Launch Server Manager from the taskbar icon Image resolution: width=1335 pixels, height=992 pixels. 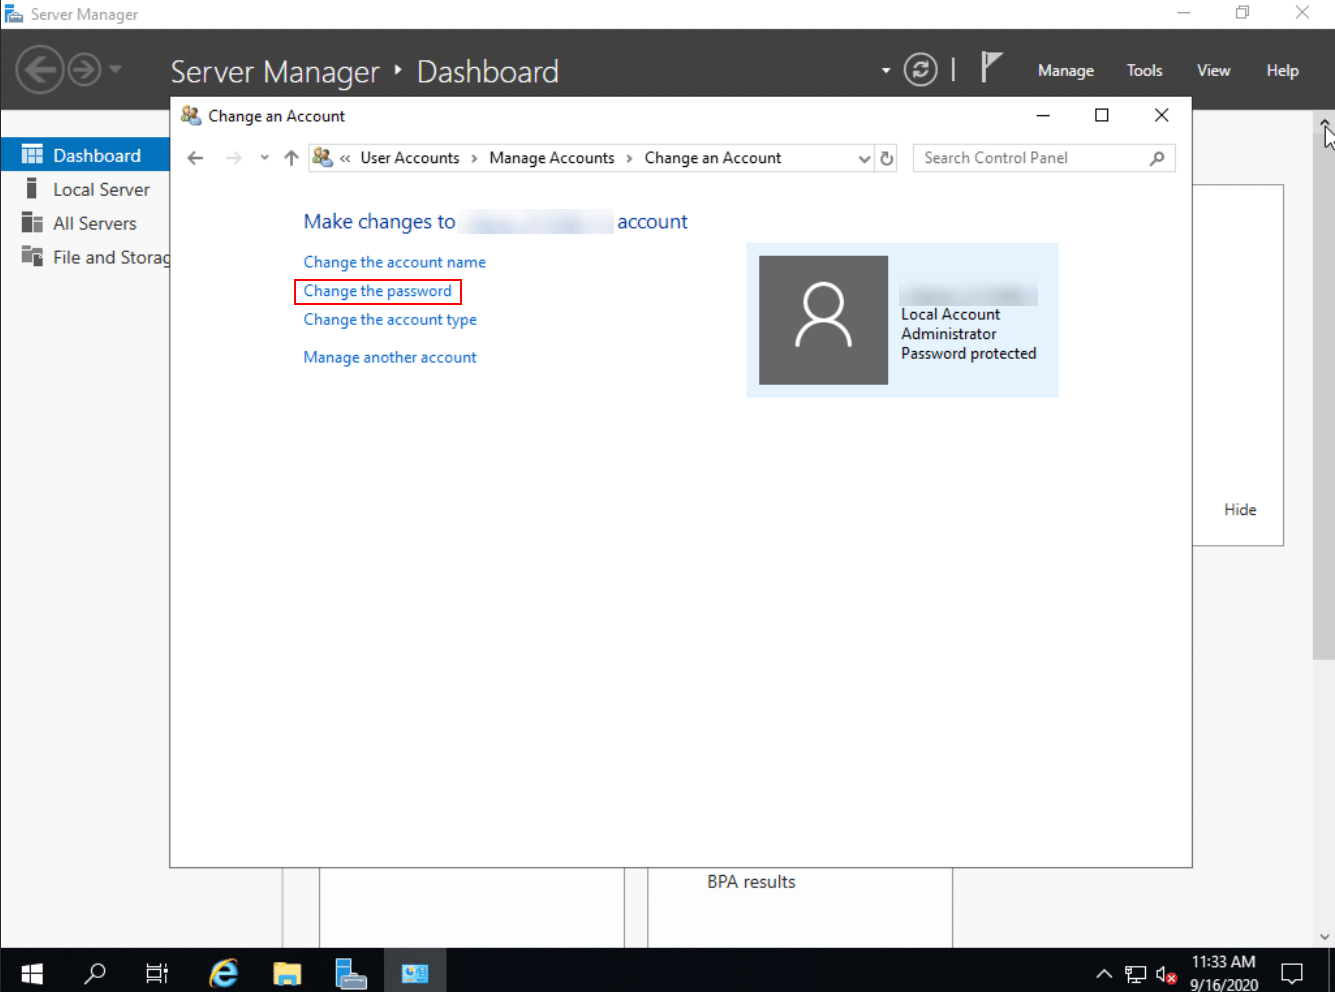click(350, 972)
